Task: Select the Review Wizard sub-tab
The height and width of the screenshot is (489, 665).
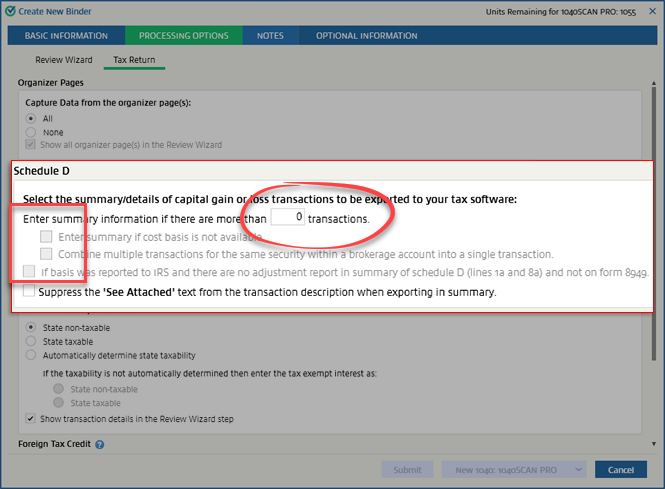Action: [x=63, y=60]
